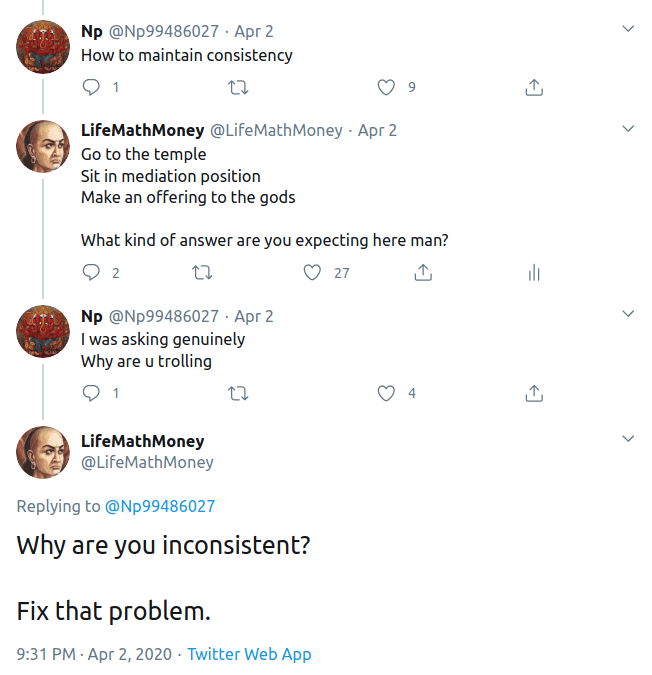Retweet the "Go to the temple" tweet
This screenshot has width=652, height=675.
[x=201, y=272]
